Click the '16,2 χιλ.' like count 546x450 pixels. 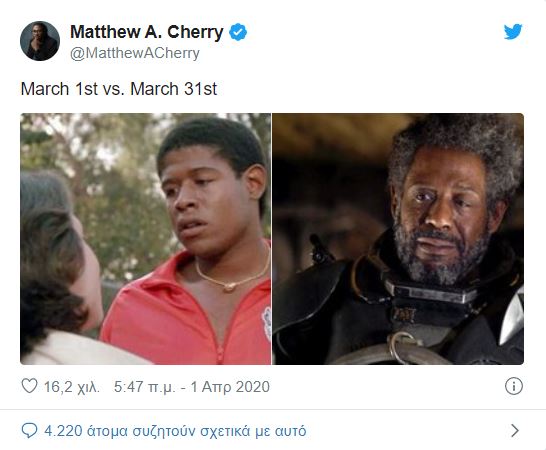click(x=72, y=387)
